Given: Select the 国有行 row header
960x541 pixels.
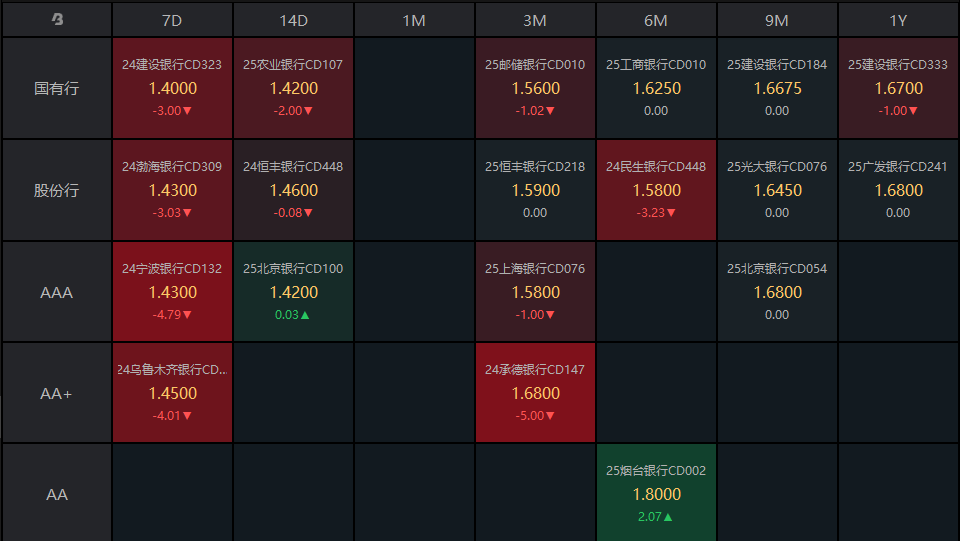Looking at the screenshot, I should [57, 88].
